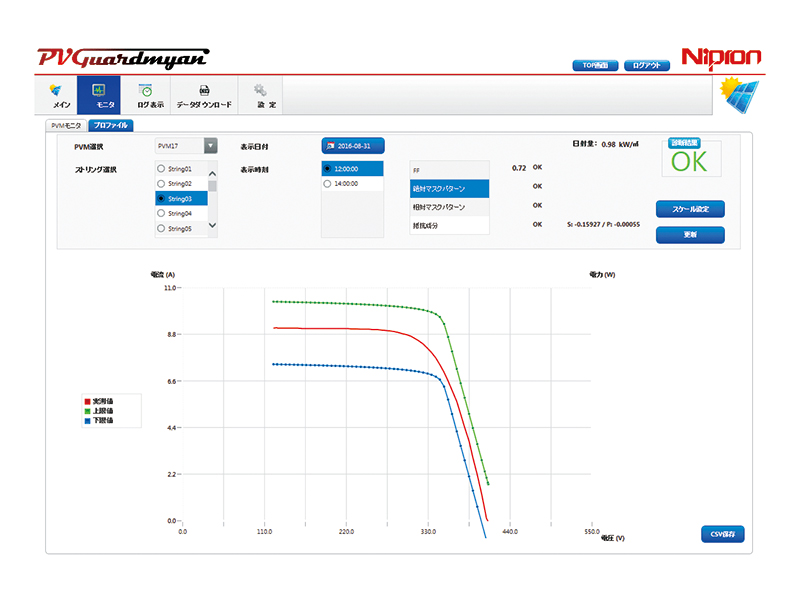Choose the 14:00:00 display time option
The image size is (800, 600).
pyautogui.click(x=328, y=184)
